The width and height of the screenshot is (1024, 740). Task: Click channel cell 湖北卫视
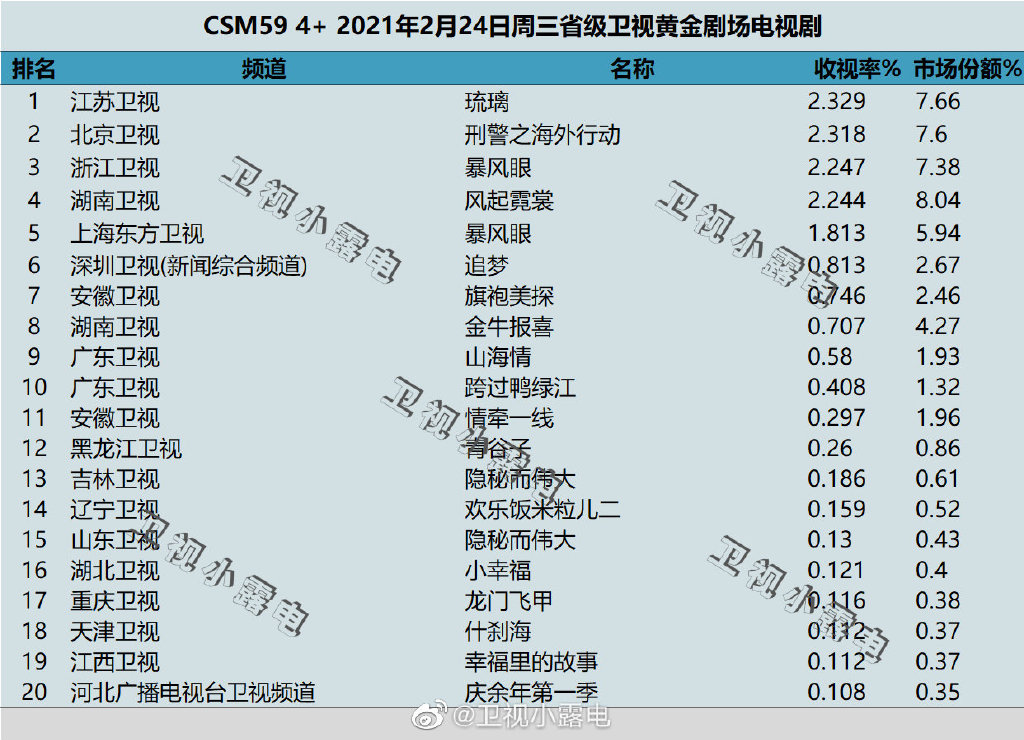115,570
